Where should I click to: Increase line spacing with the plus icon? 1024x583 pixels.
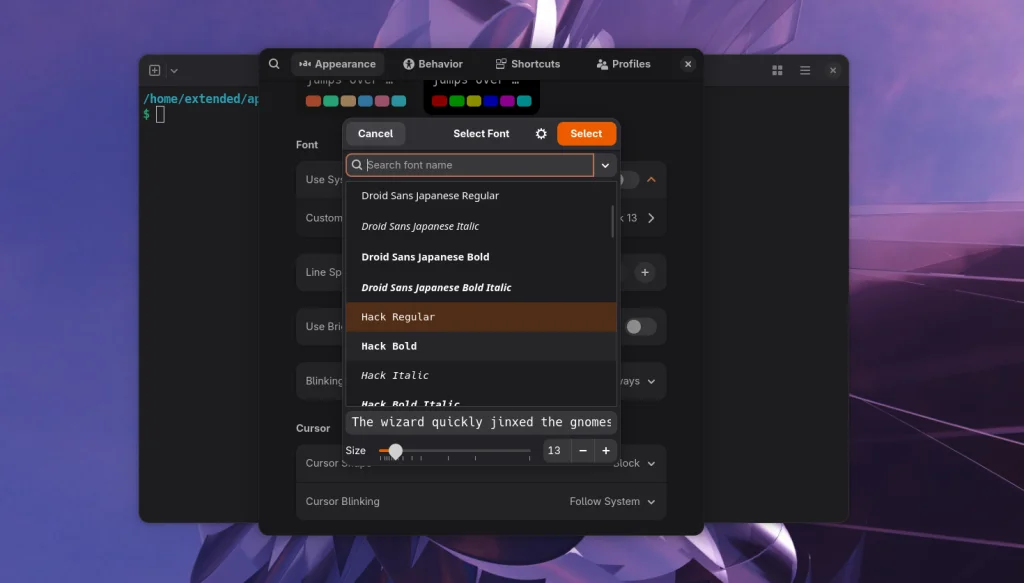click(x=645, y=272)
